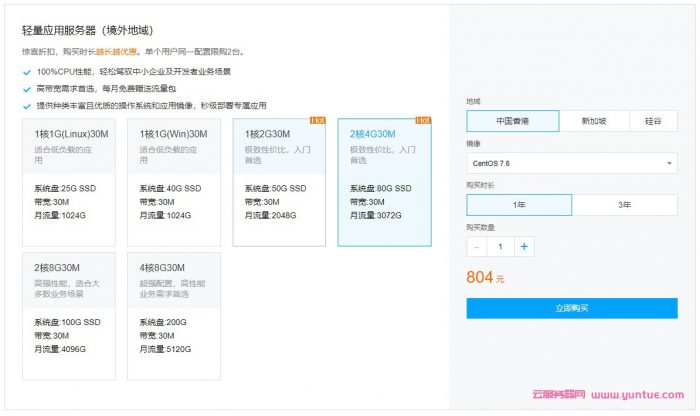The image size is (700, 416).
Task: Set purchase duration to 3年
Action: pos(624,205)
